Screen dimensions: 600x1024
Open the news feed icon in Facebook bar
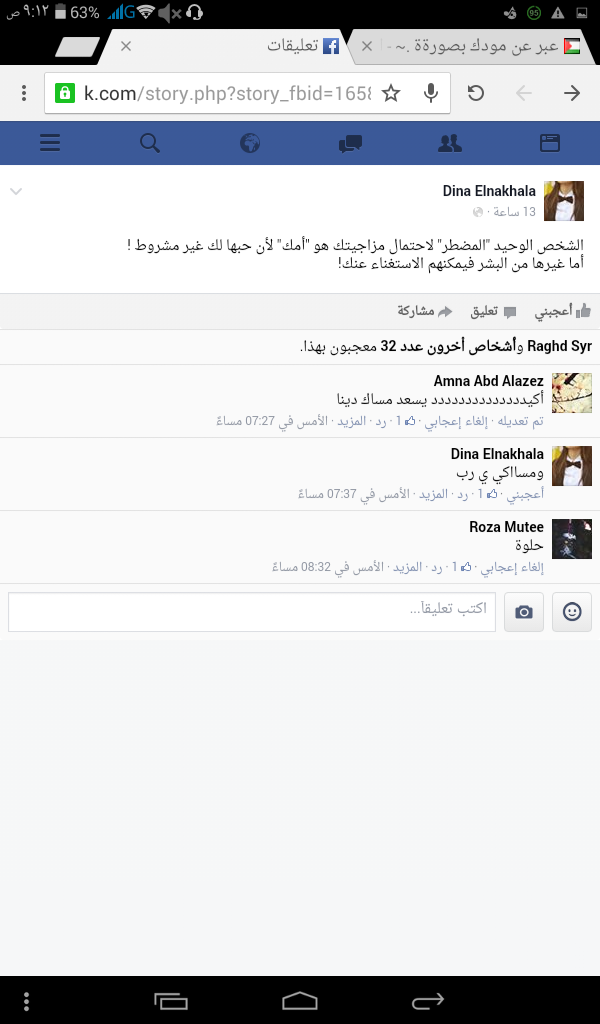click(x=550, y=142)
